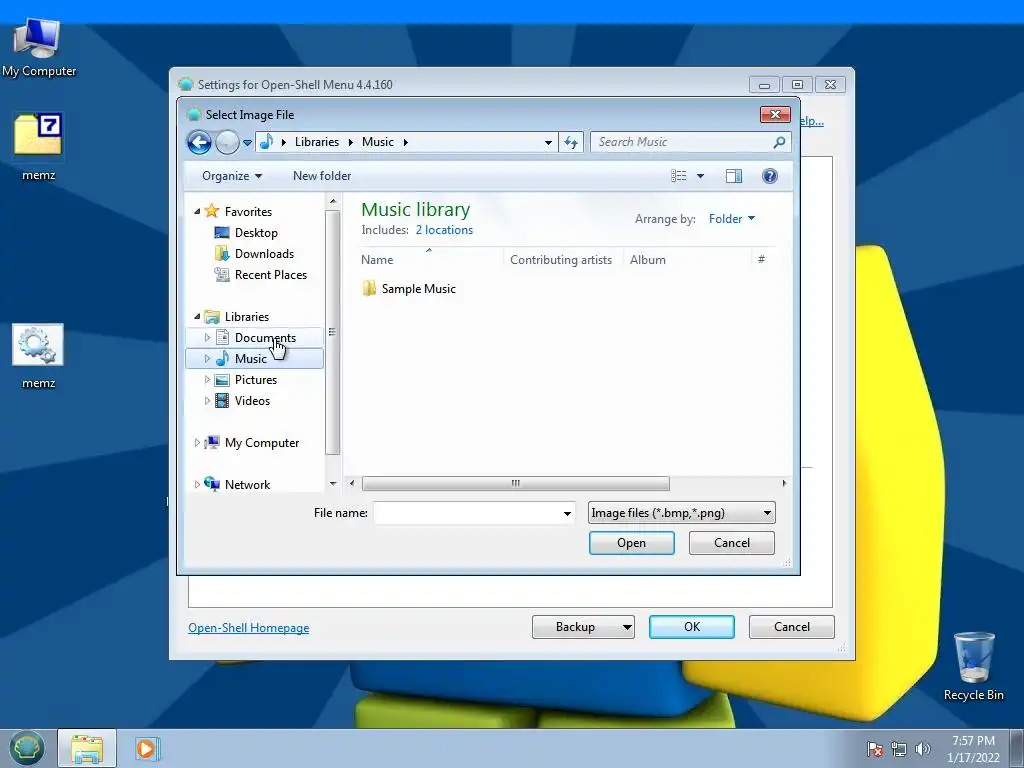Select Libraries in the address breadcrumb
The image size is (1024, 768).
pyautogui.click(x=317, y=142)
